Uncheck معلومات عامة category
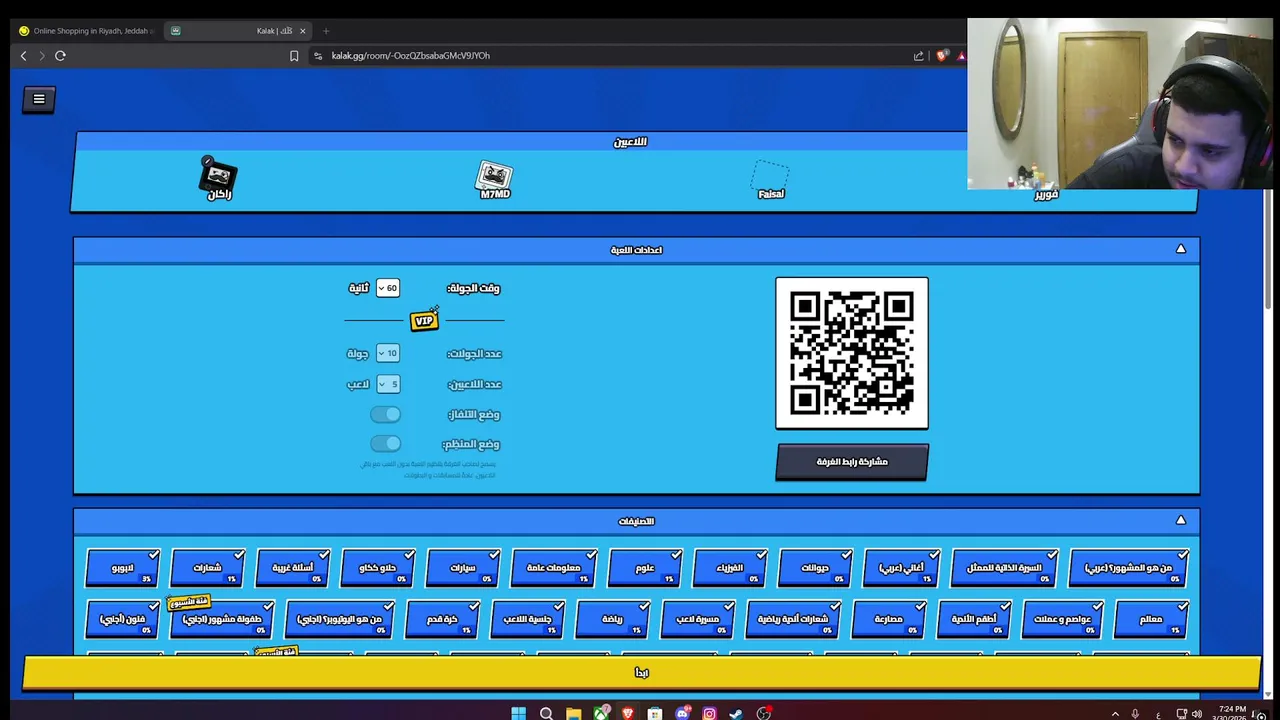Screen dimensions: 1280x720 click(554, 567)
